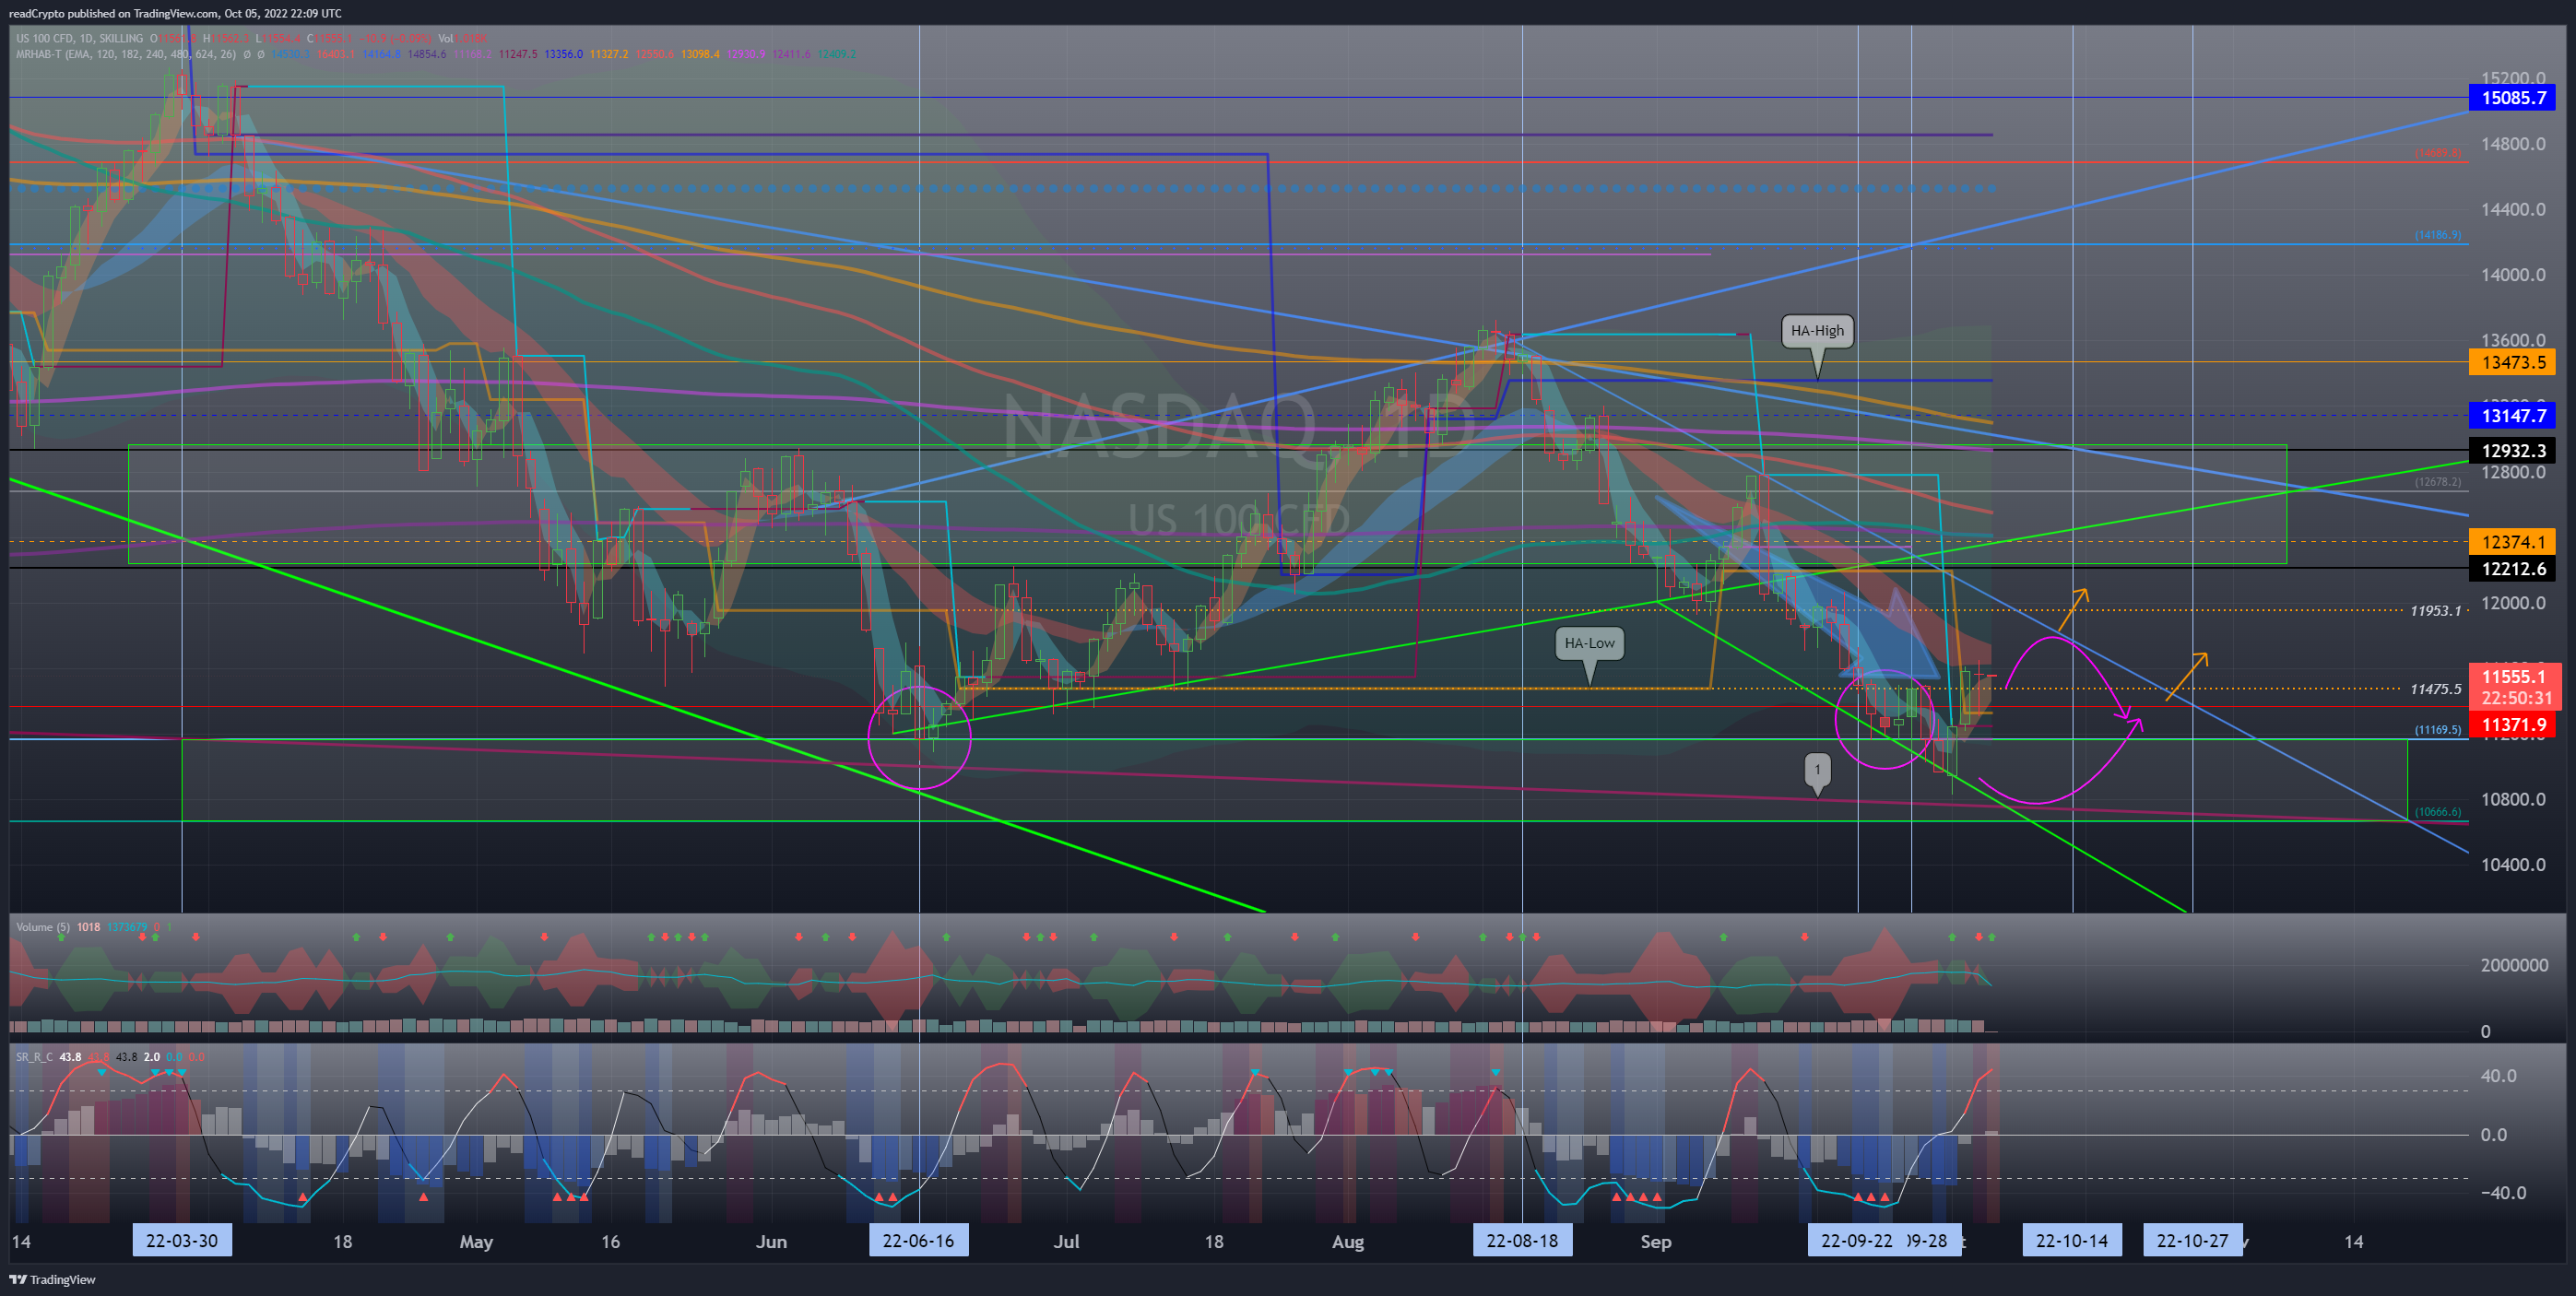
Task: Click the (11169.5) level label
Action: coord(2437,730)
